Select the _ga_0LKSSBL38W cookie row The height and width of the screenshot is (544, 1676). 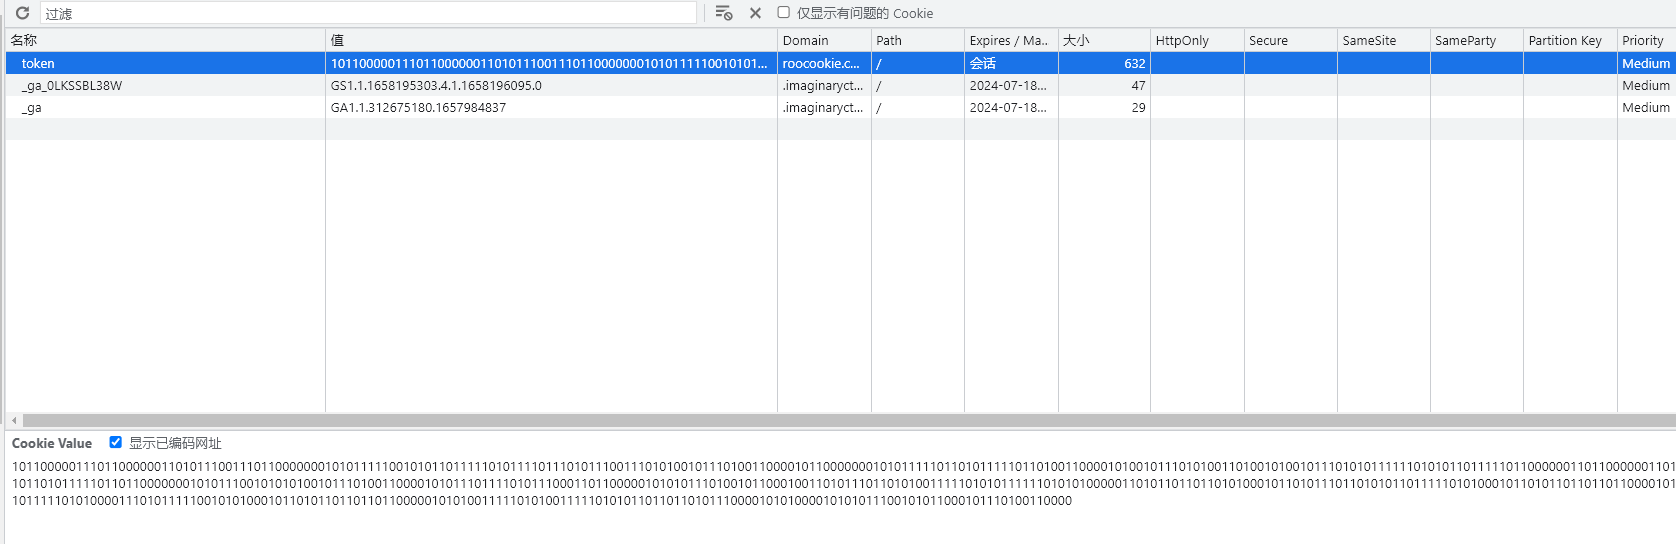click(x=840, y=85)
